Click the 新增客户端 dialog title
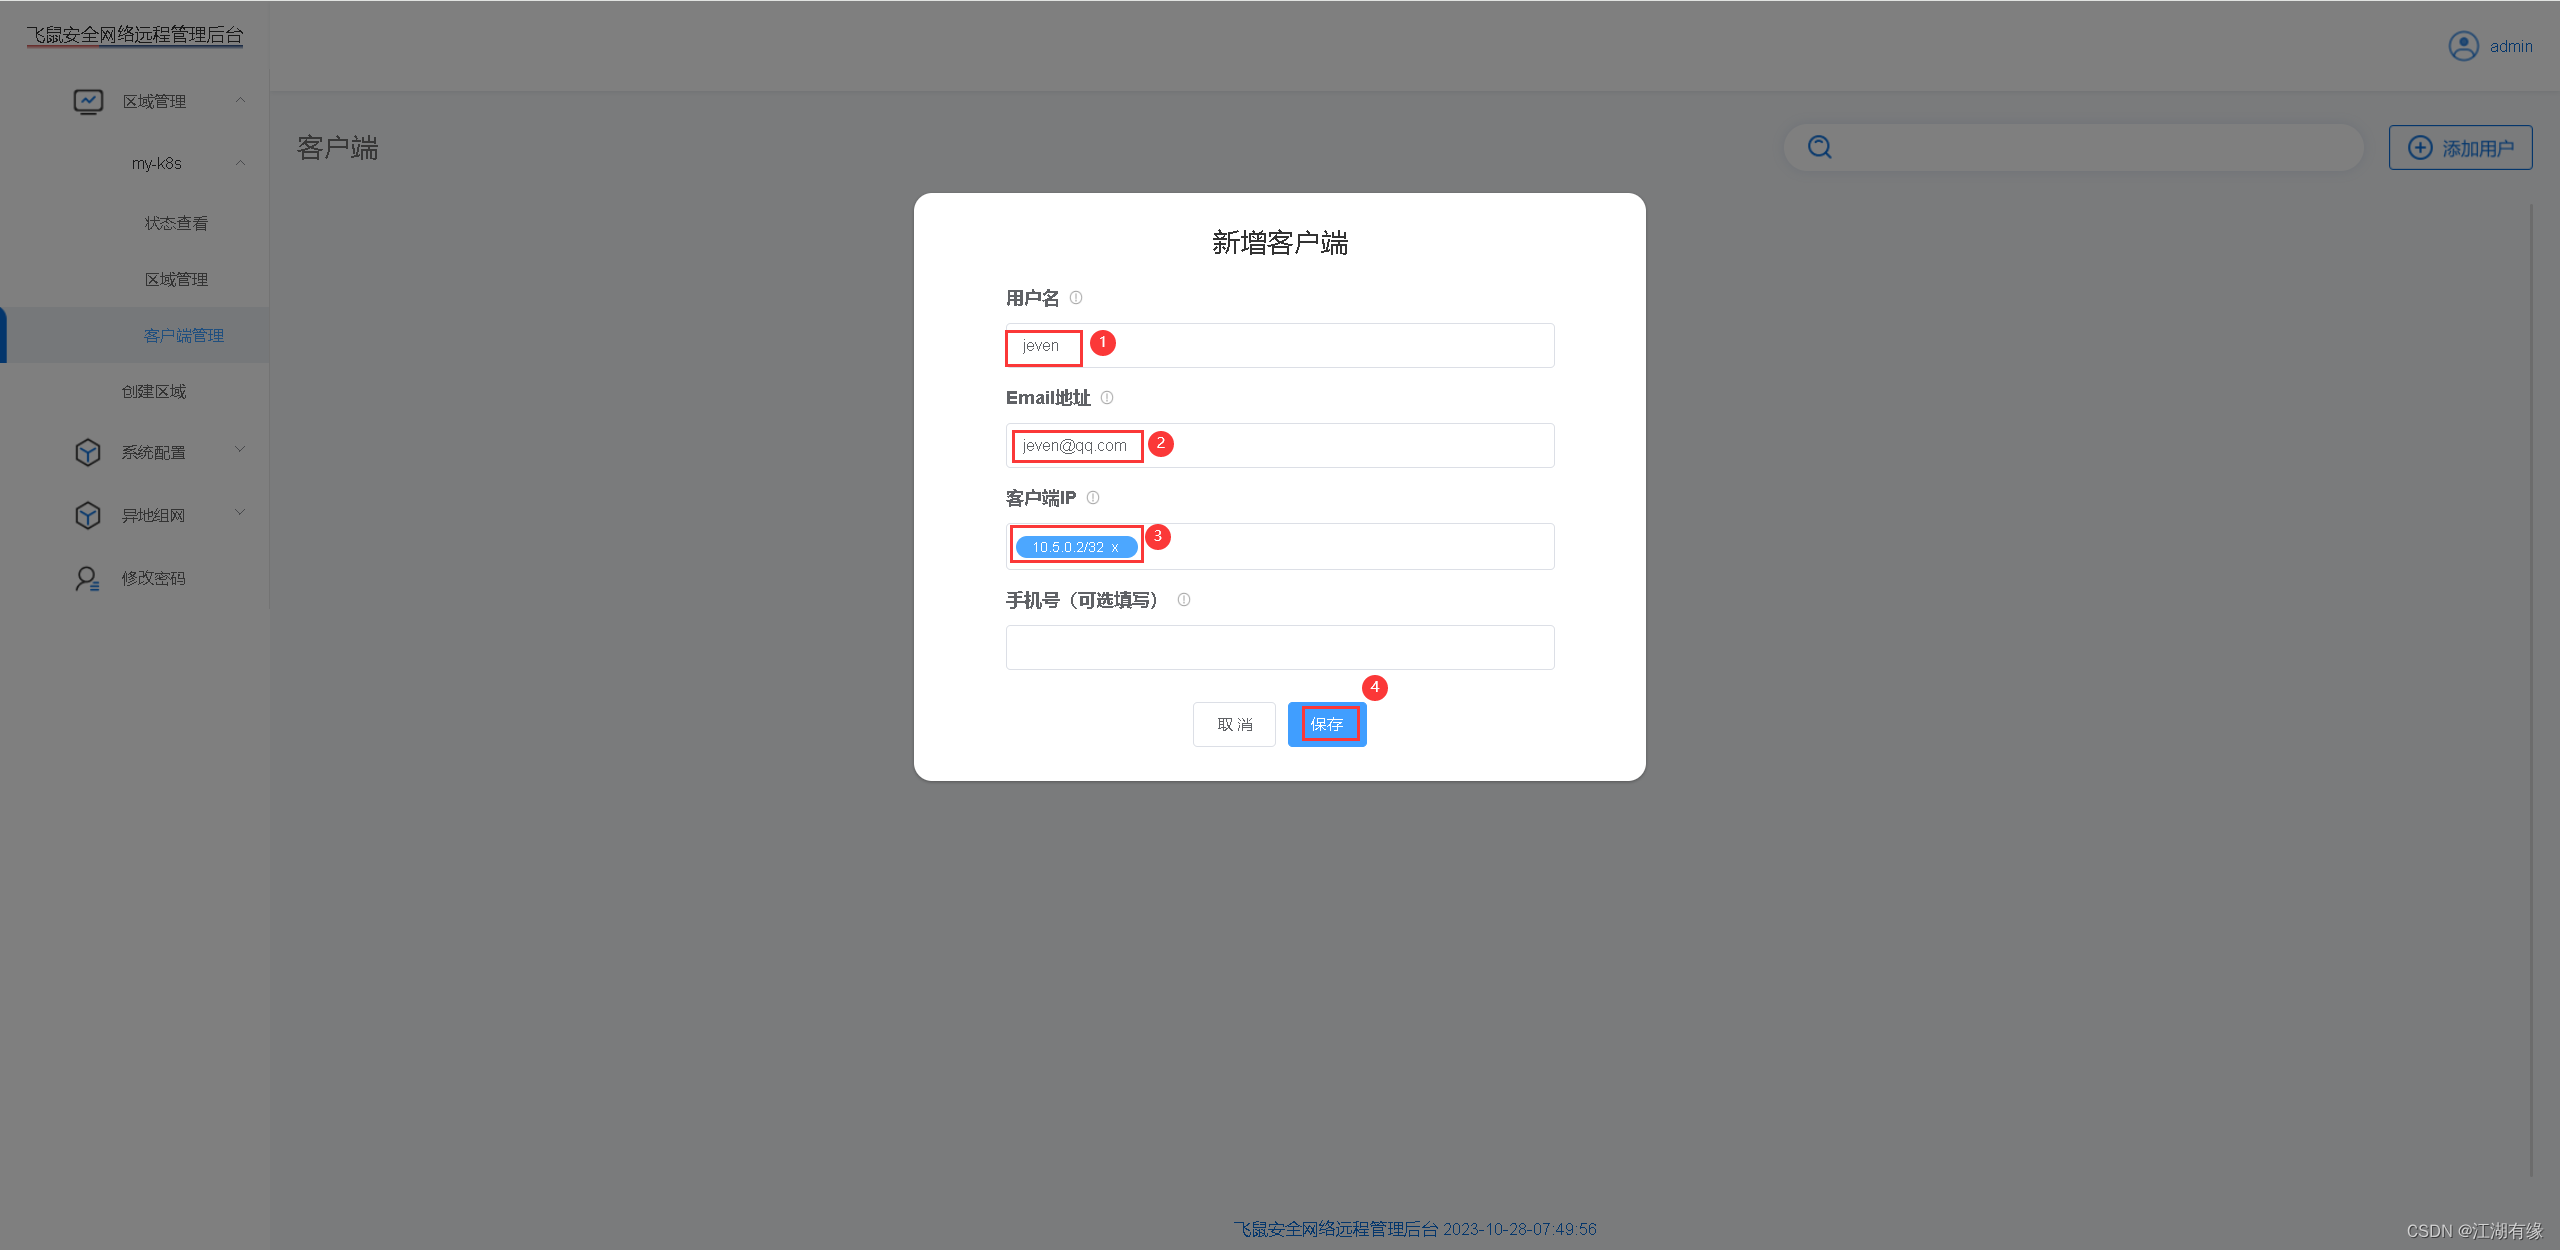 pyautogui.click(x=1280, y=243)
